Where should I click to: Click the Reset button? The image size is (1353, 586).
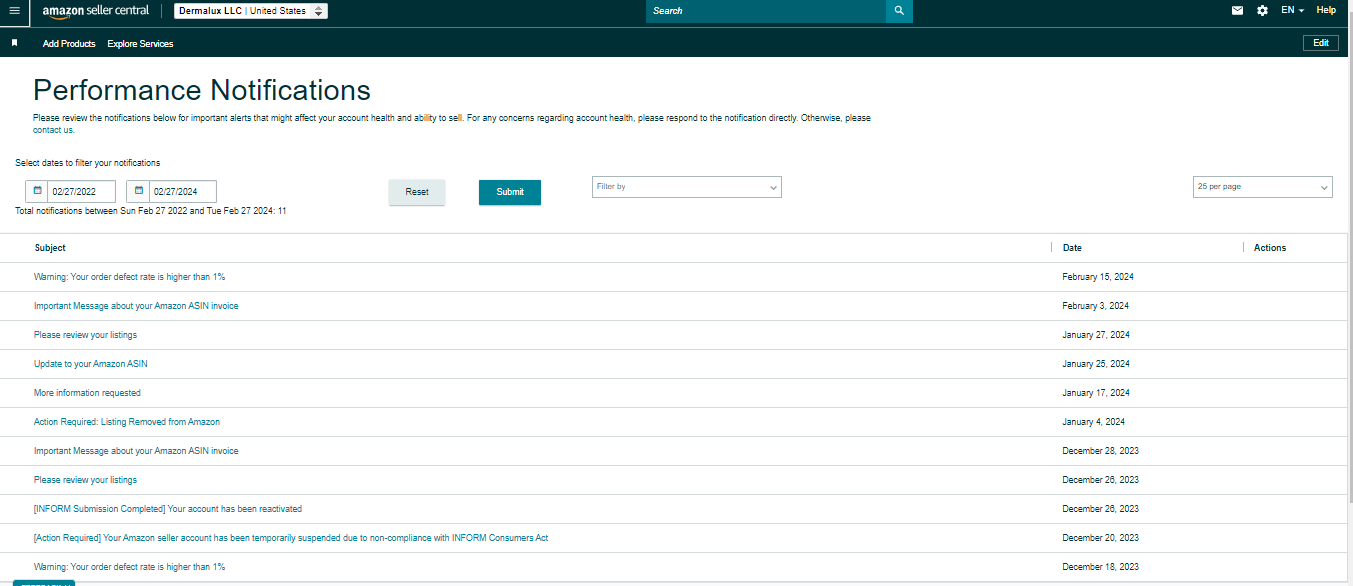pos(417,192)
